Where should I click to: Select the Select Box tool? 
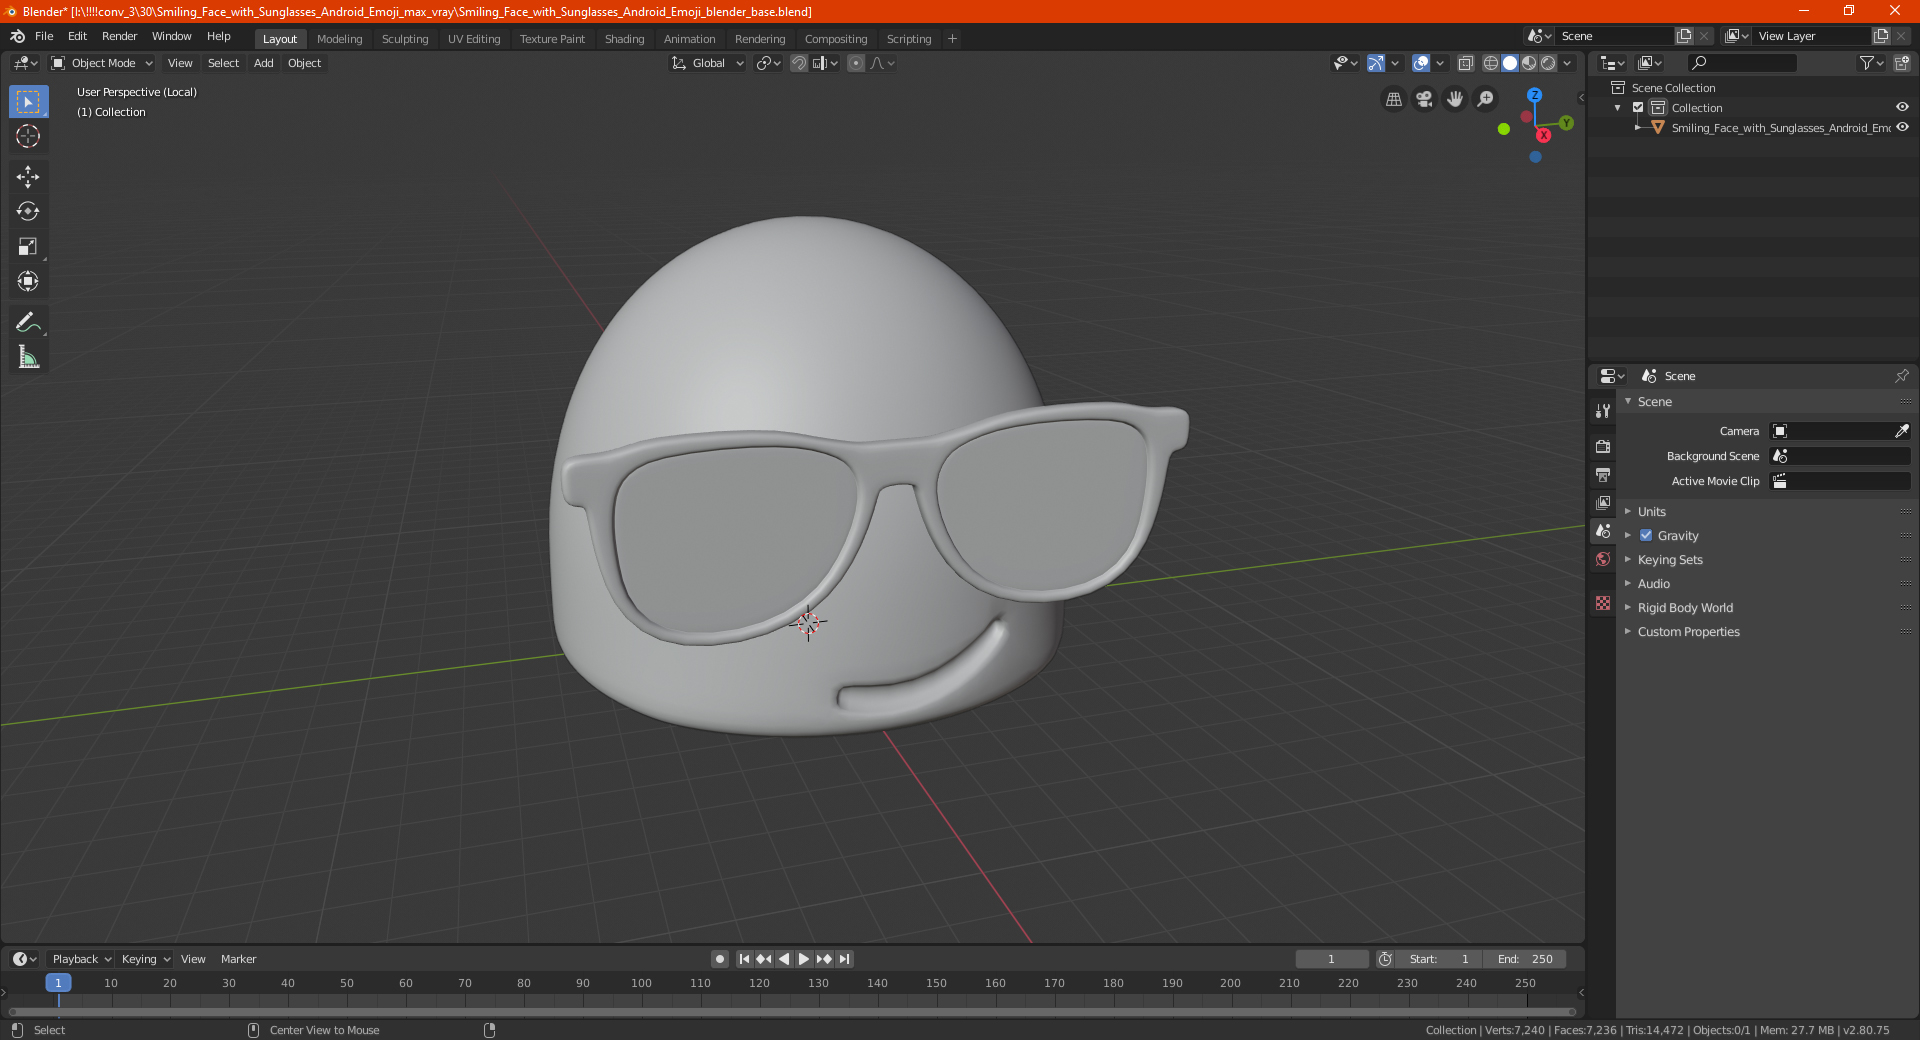[28, 102]
